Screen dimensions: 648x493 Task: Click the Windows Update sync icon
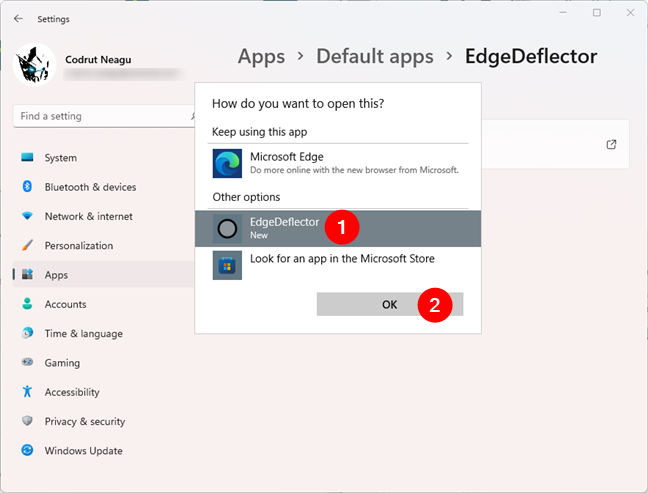click(x=27, y=450)
